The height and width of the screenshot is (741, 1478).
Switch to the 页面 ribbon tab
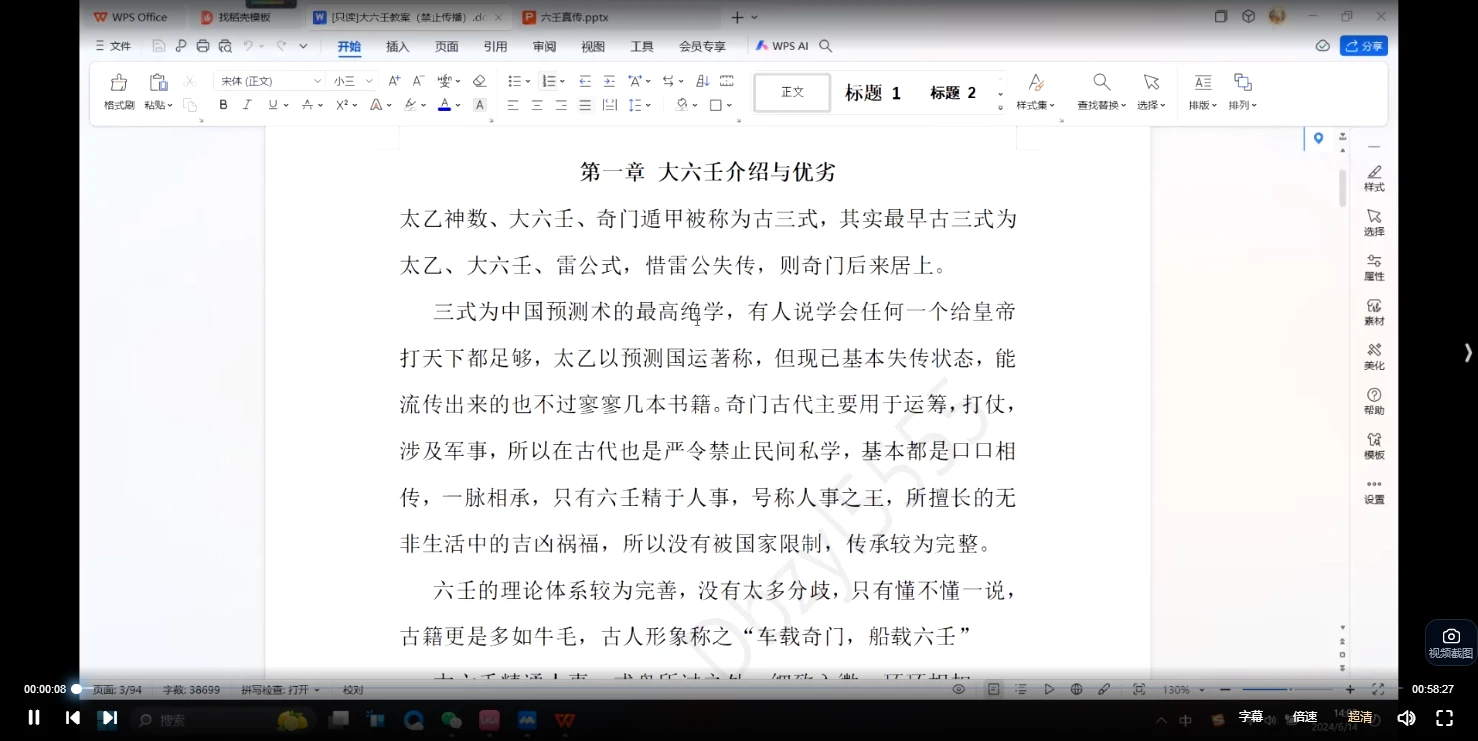[x=446, y=47]
